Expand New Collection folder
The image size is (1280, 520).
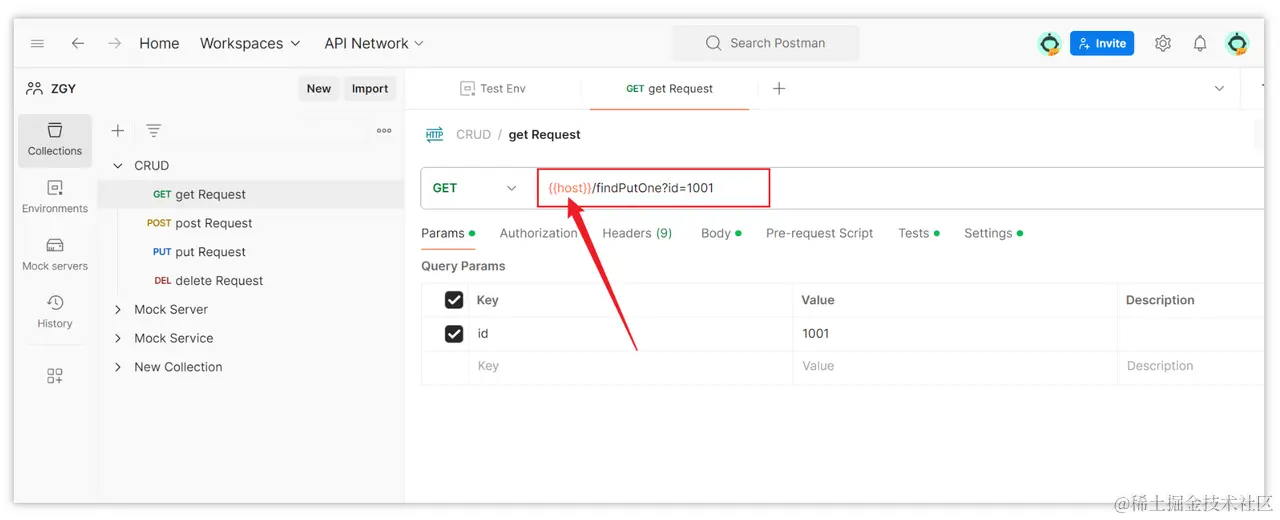[x=118, y=367]
